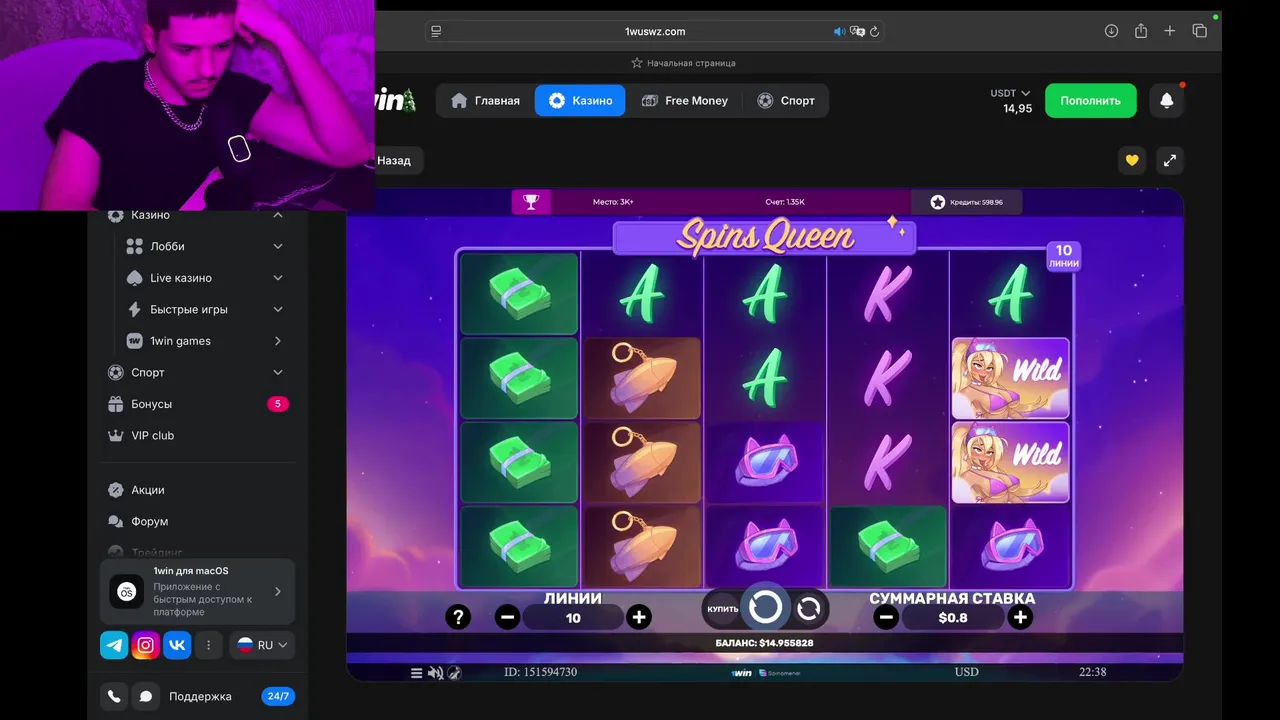The image size is (1280, 720).
Task: Click the 1win games logo icon
Action: click(135, 341)
